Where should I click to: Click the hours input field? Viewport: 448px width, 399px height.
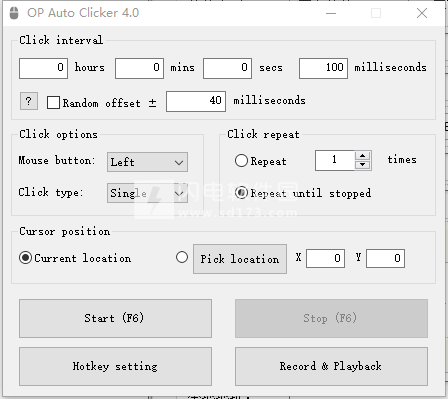pyautogui.click(x=43, y=68)
